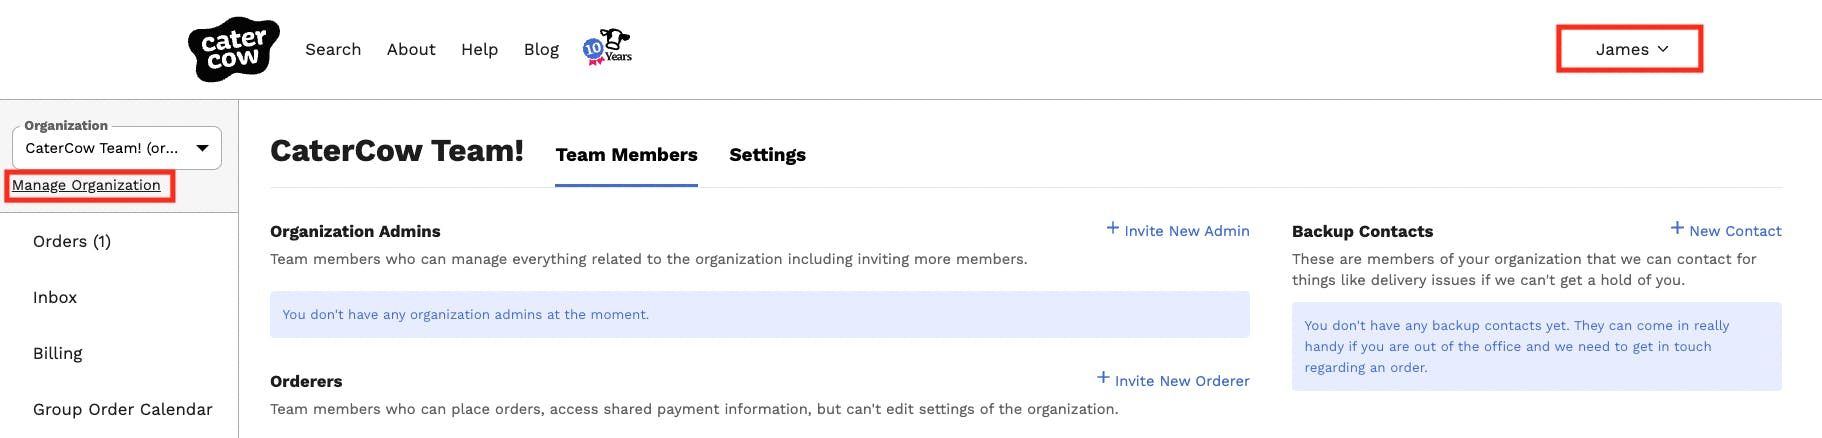Click the chevron next to James
Screen dimensions: 1822x438
click(1663, 49)
